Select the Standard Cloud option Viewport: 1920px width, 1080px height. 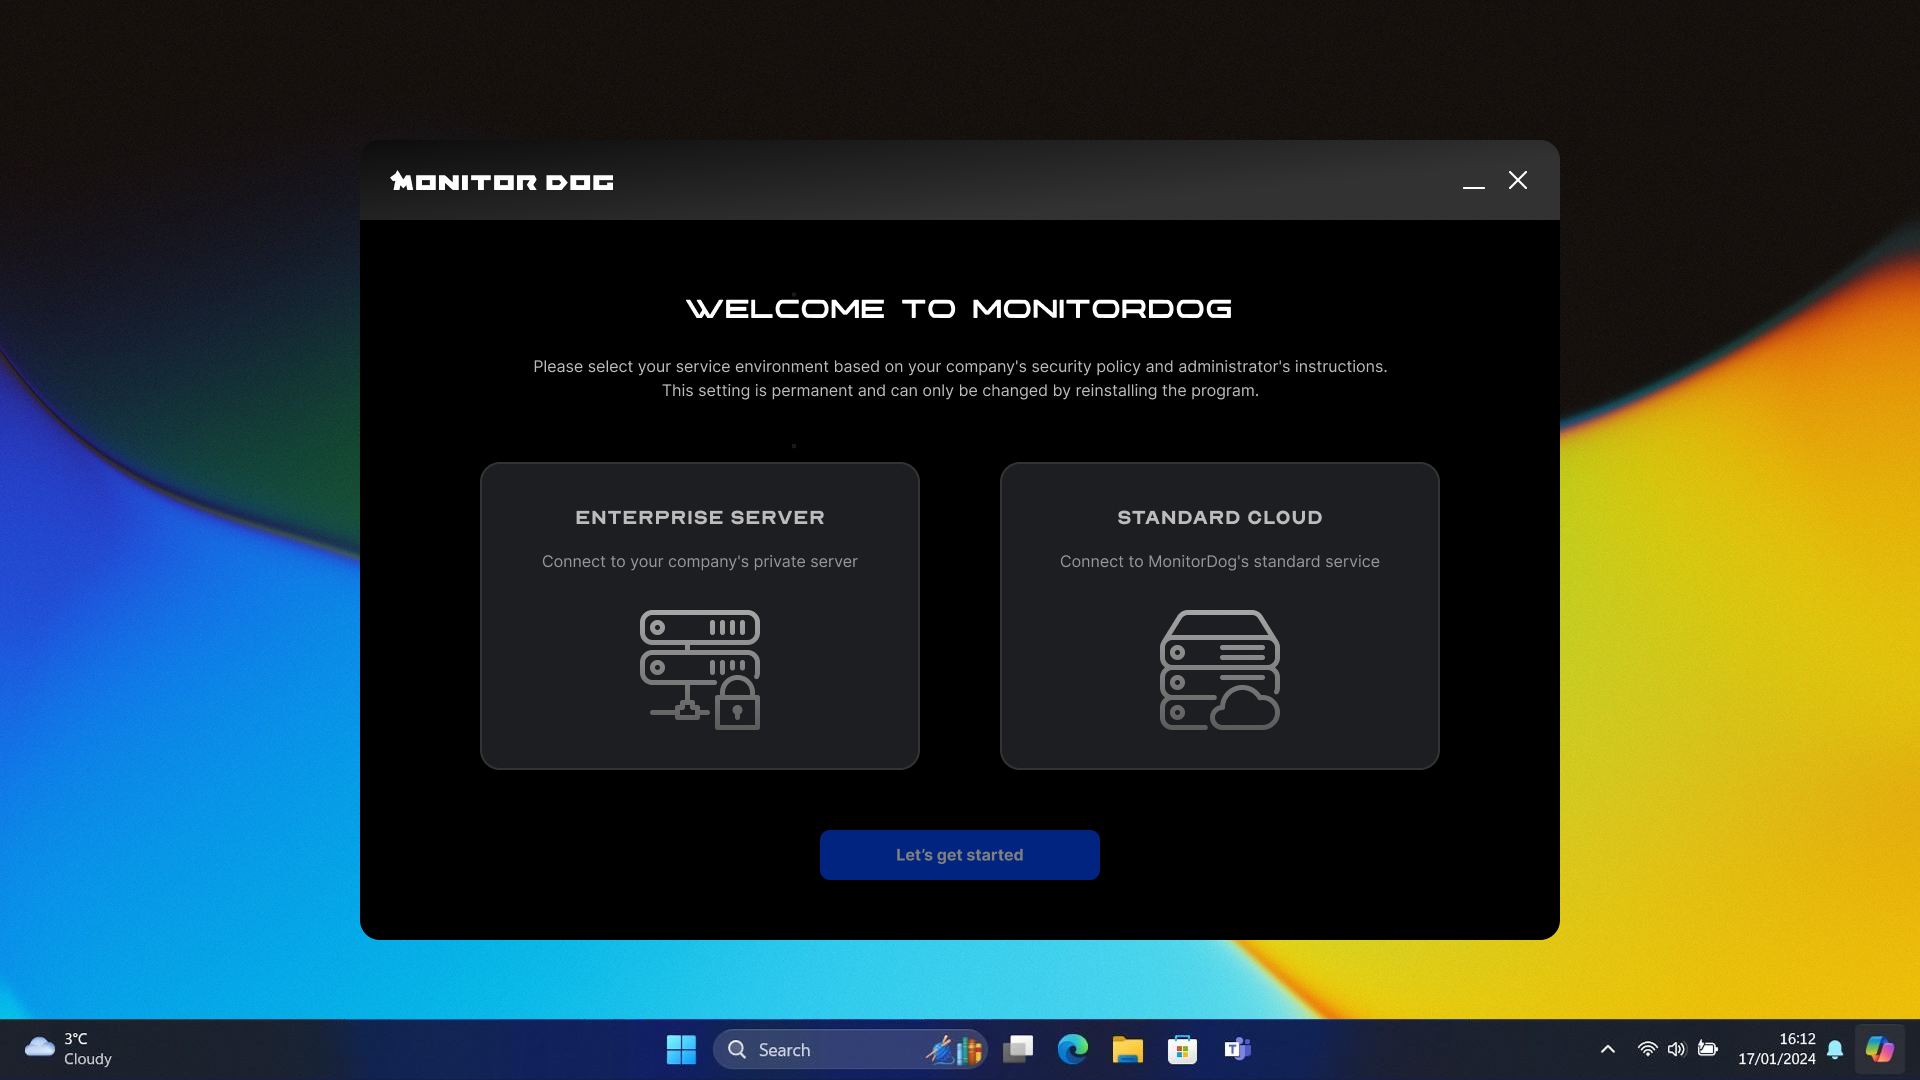coord(1219,615)
